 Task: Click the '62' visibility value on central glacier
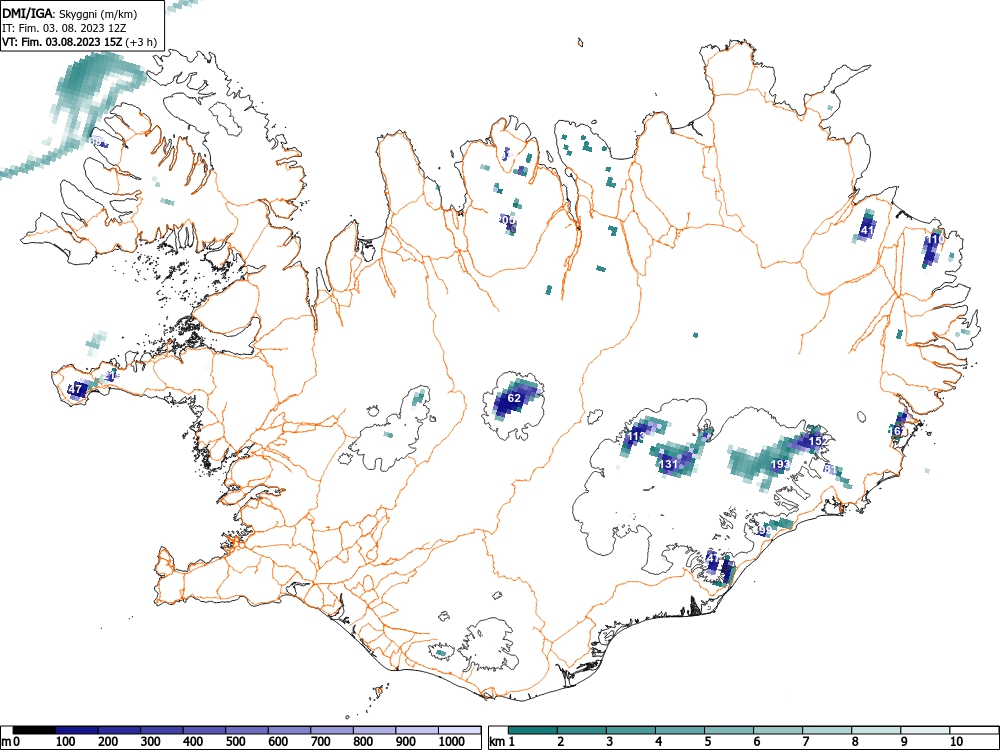514,398
